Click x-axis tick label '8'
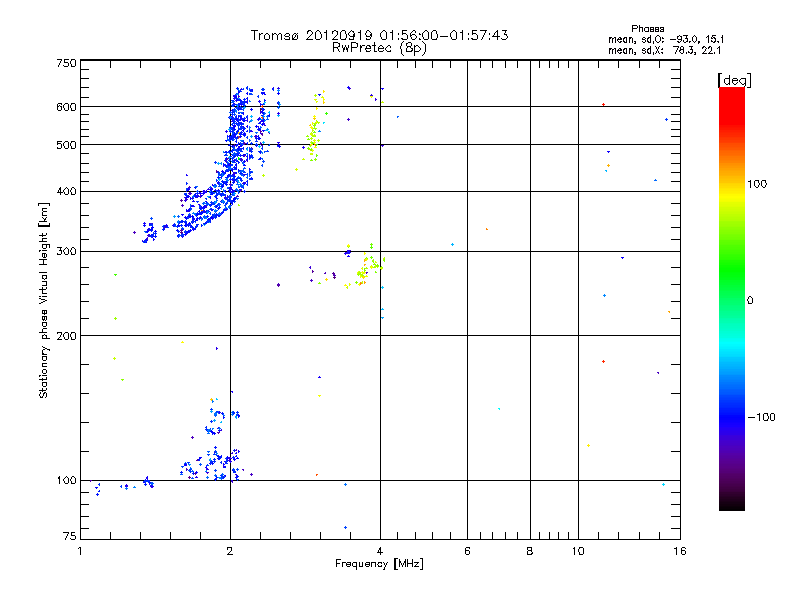 (530, 551)
